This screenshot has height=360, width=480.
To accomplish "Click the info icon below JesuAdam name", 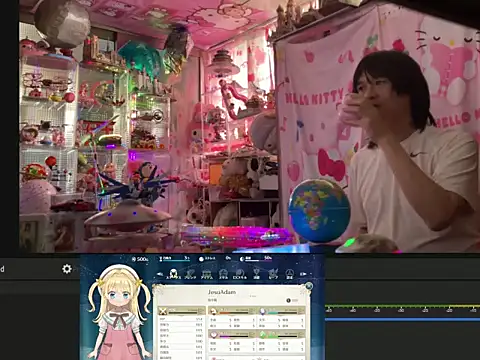I will (289, 300).
